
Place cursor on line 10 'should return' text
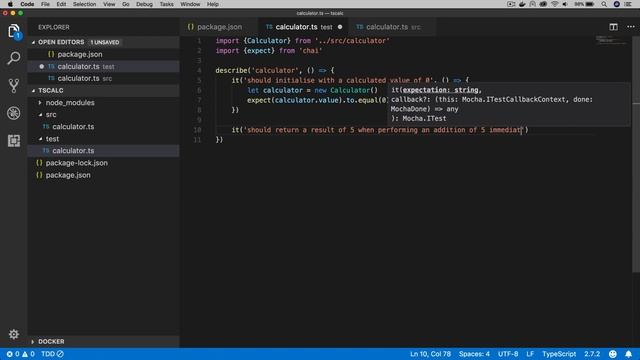click(273, 130)
